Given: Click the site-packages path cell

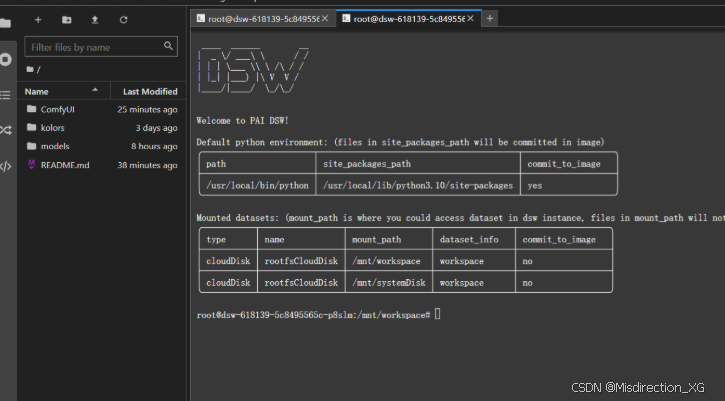Looking at the screenshot, I should coord(418,185).
